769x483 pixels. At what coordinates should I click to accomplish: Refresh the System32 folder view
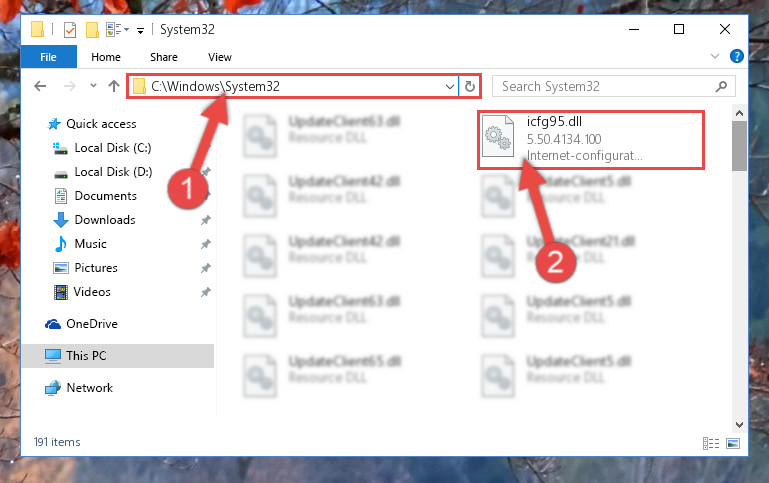point(469,87)
